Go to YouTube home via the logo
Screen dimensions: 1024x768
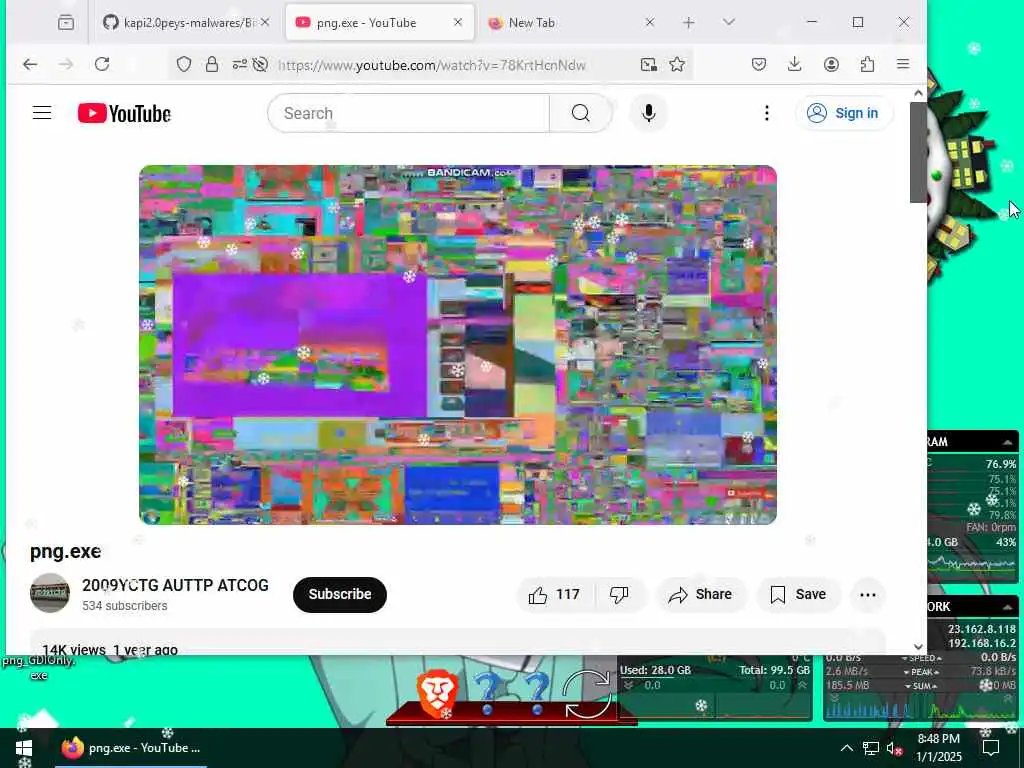[x=124, y=114]
